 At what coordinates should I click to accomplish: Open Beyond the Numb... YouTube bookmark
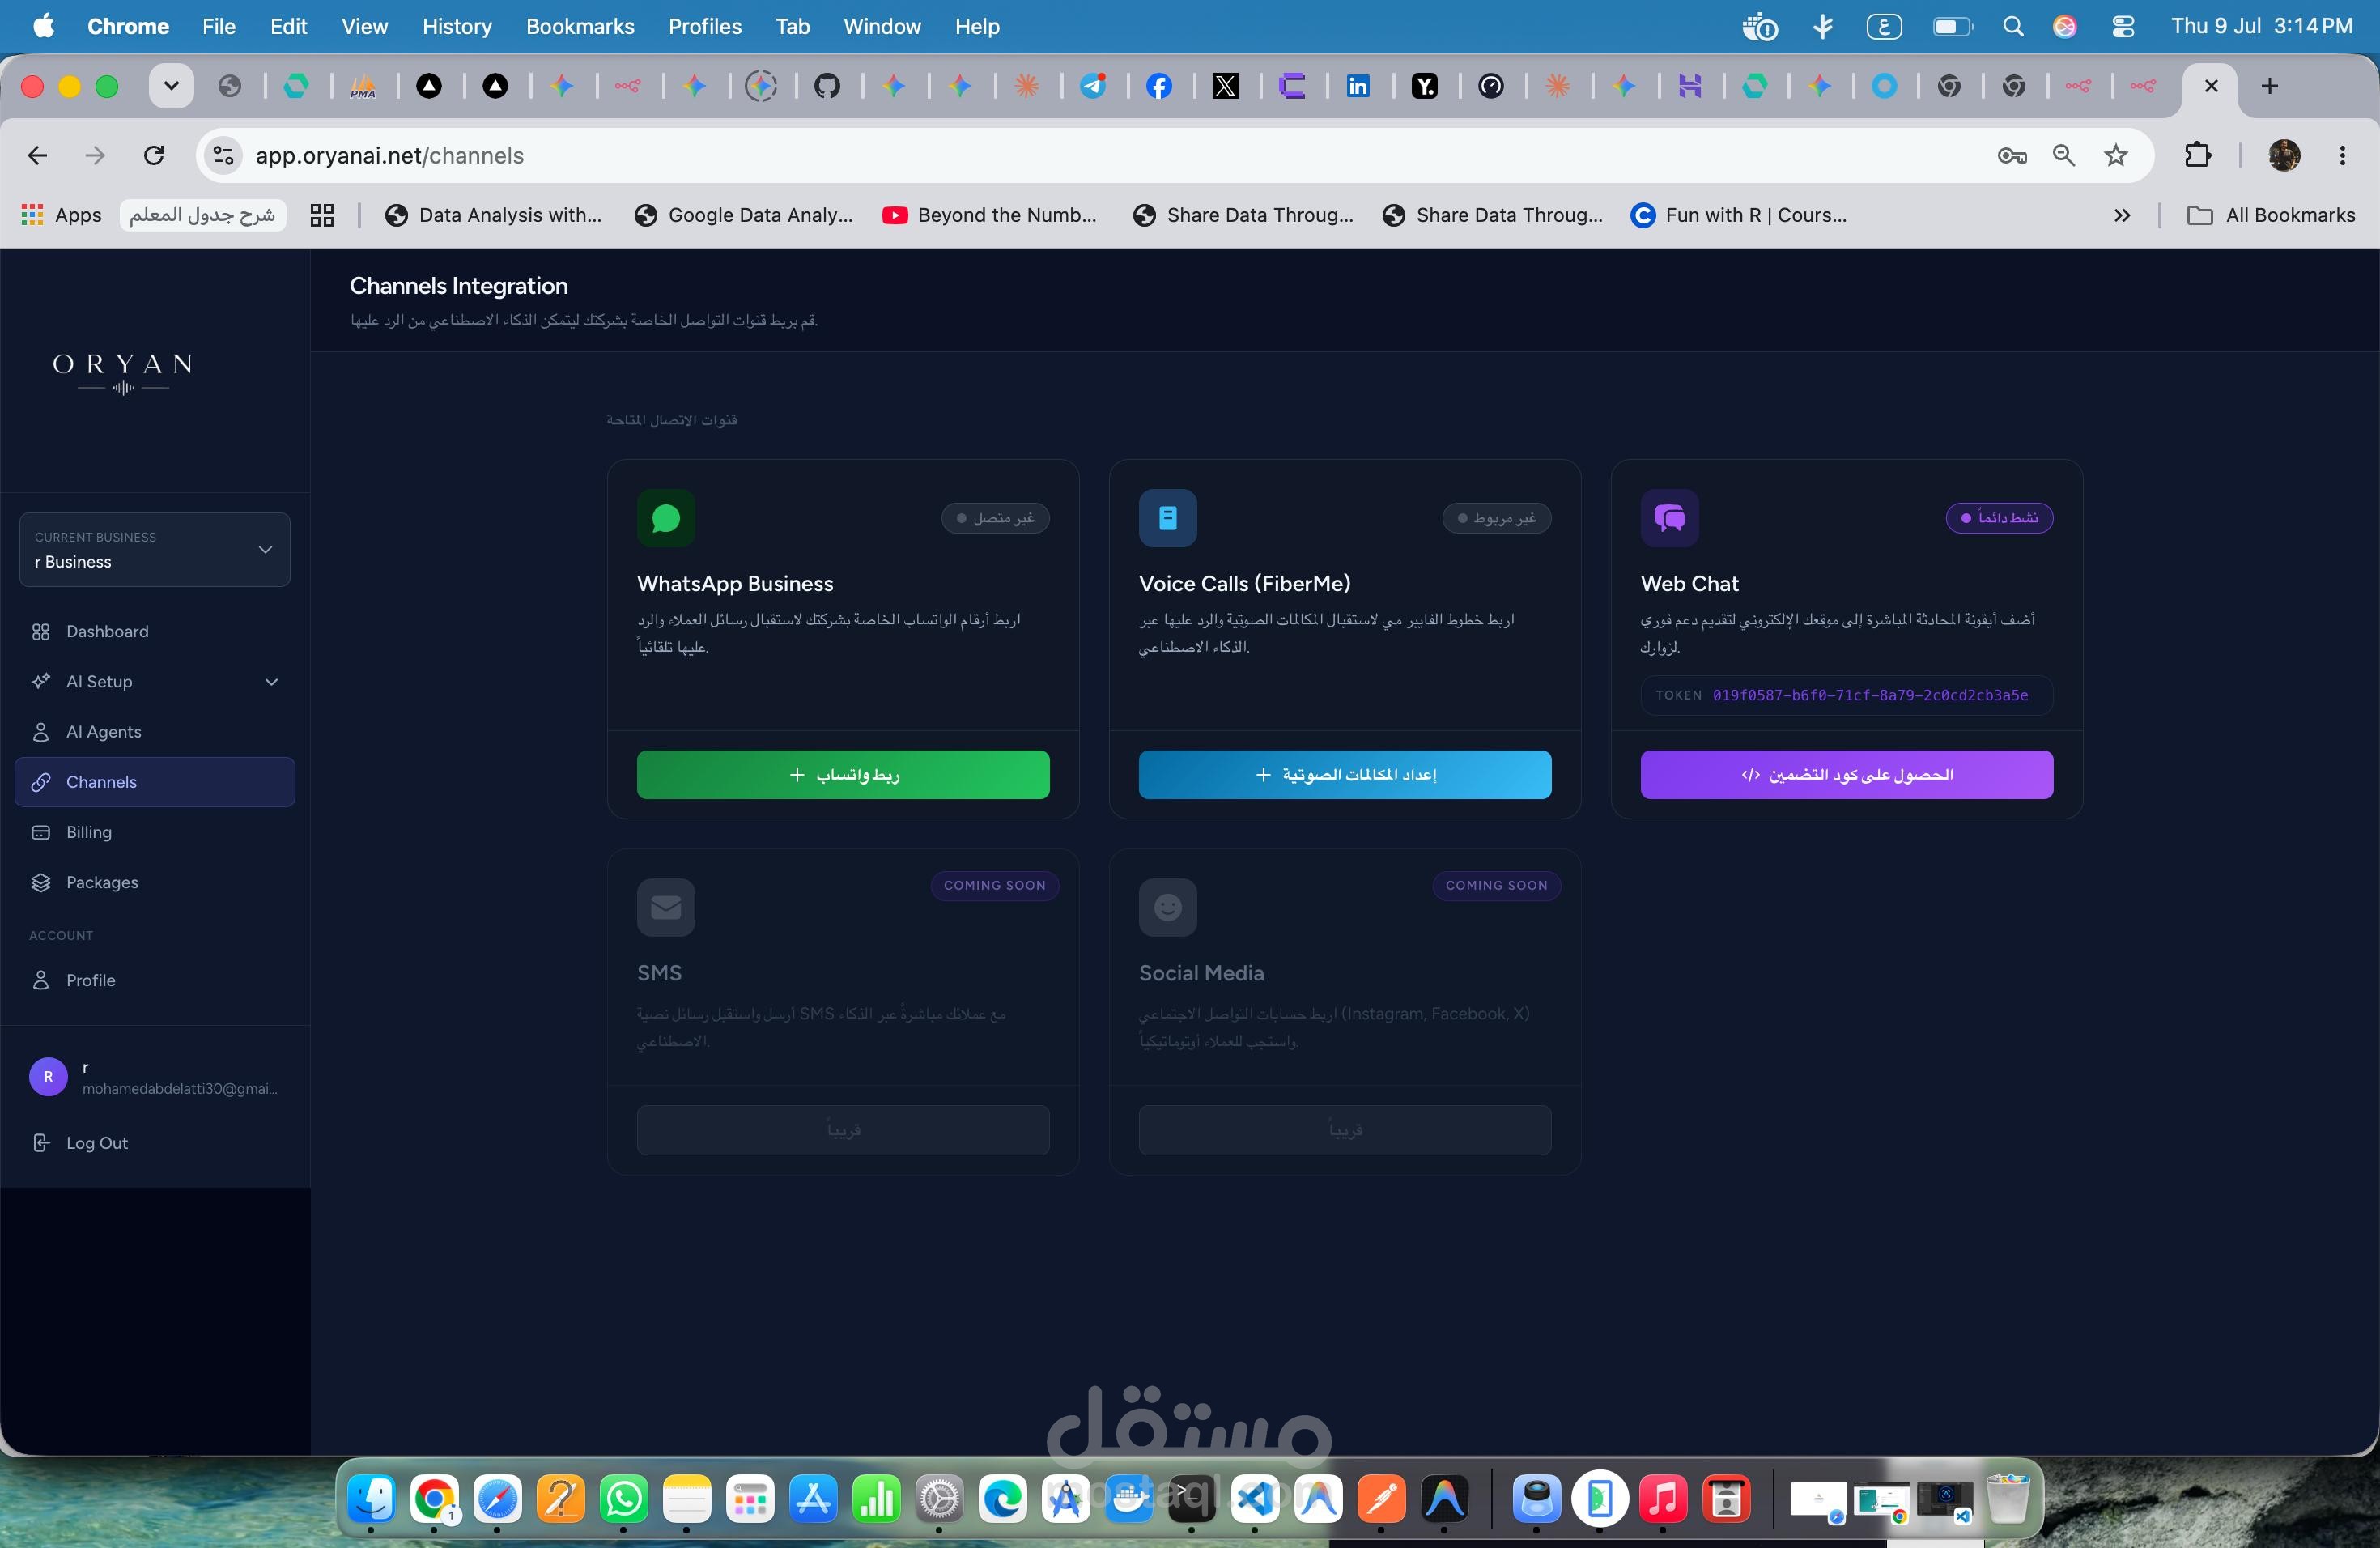coord(990,215)
